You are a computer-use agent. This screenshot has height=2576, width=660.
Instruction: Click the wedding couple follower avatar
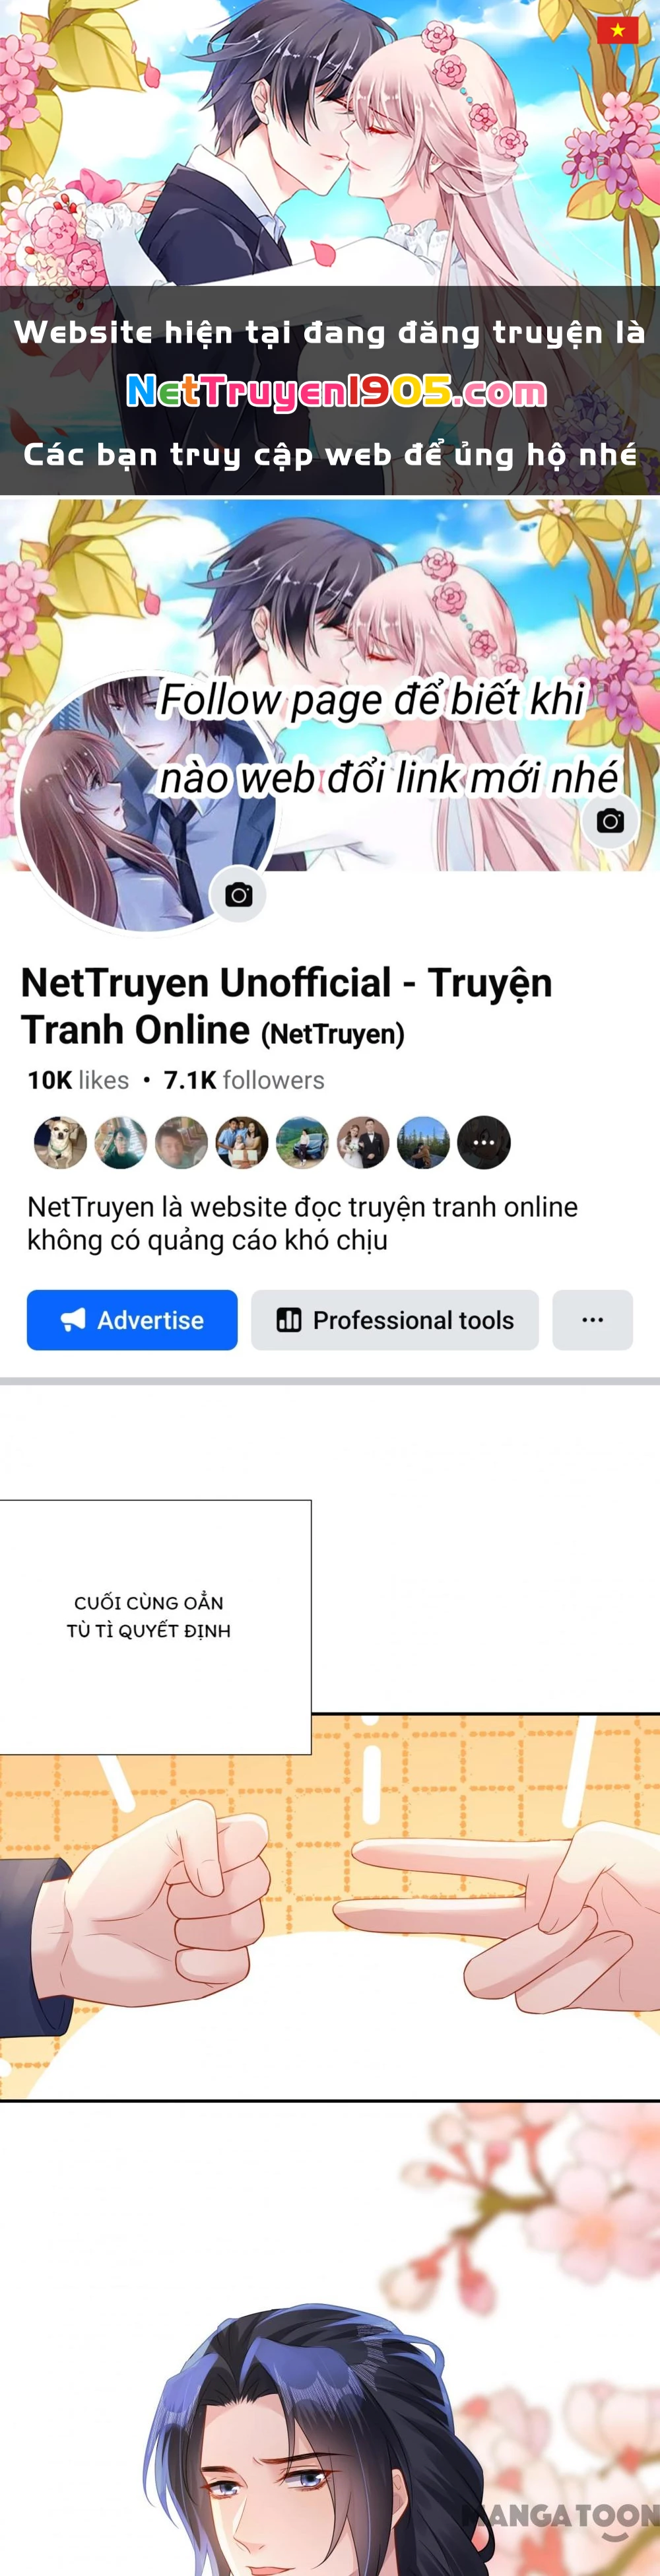(363, 1142)
